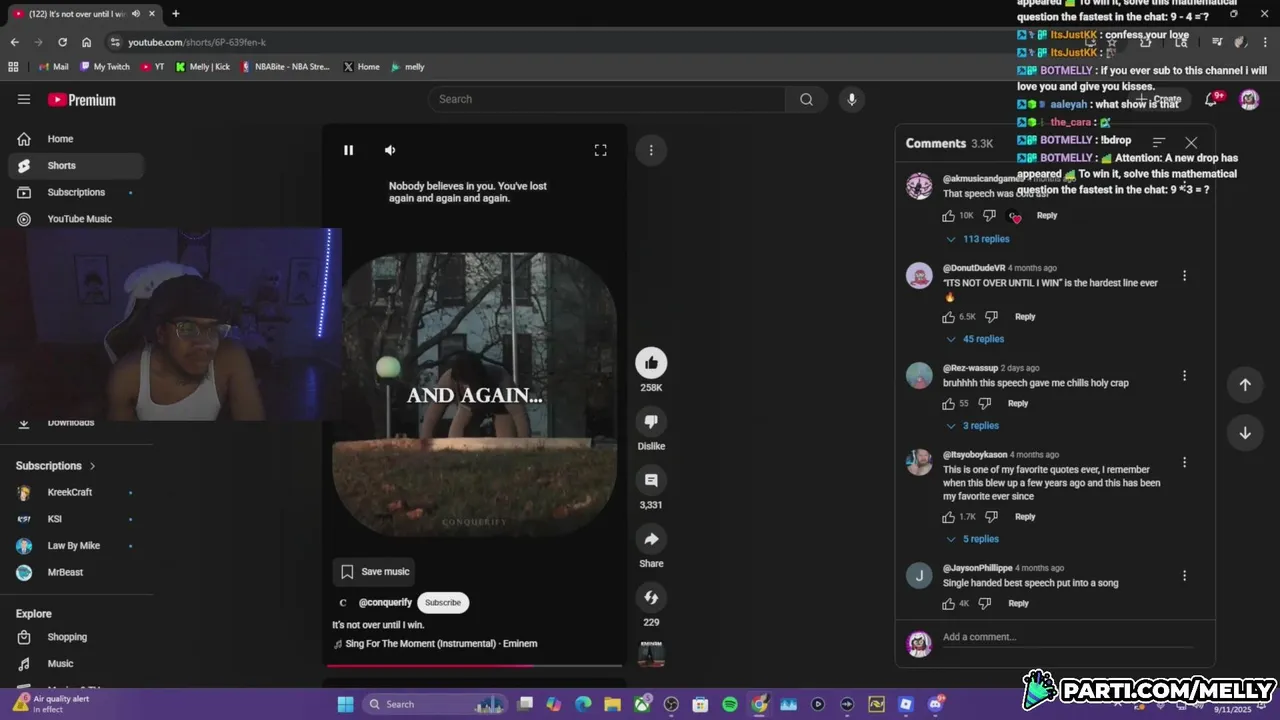Go to next Short with down arrow
The image size is (1280, 720).
pyautogui.click(x=1245, y=433)
